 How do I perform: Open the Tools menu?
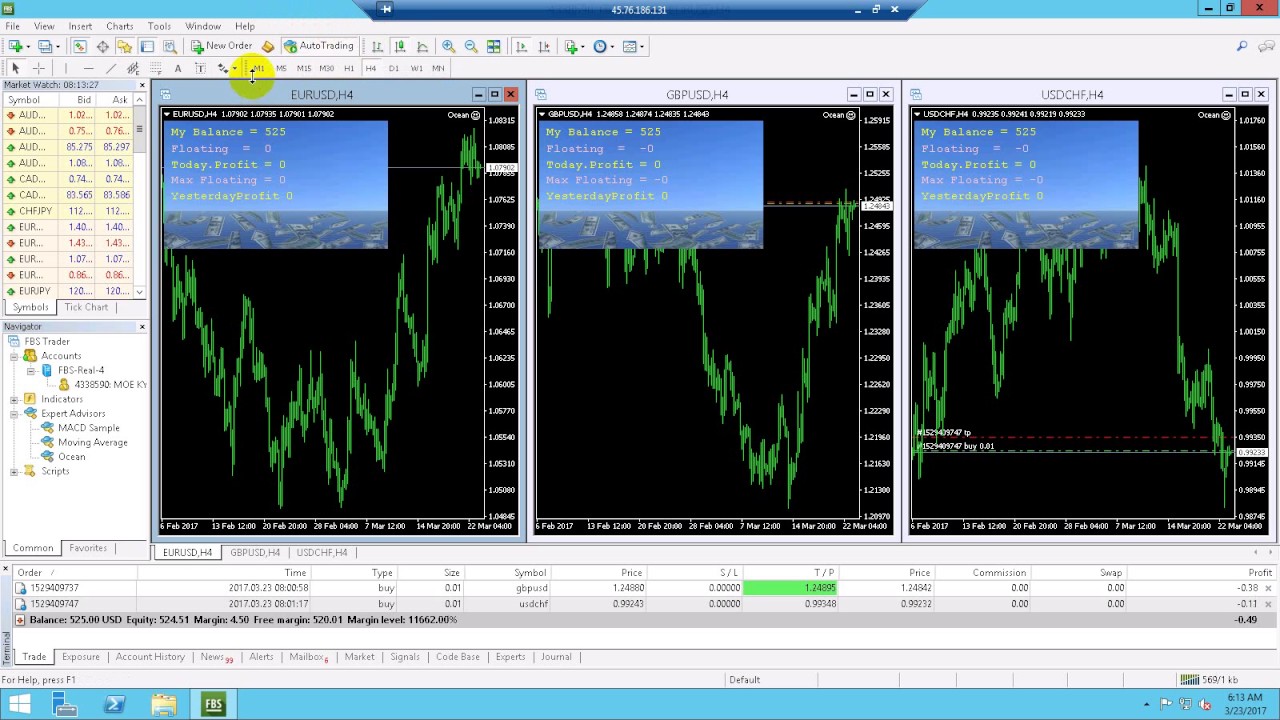pyautogui.click(x=159, y=26)
